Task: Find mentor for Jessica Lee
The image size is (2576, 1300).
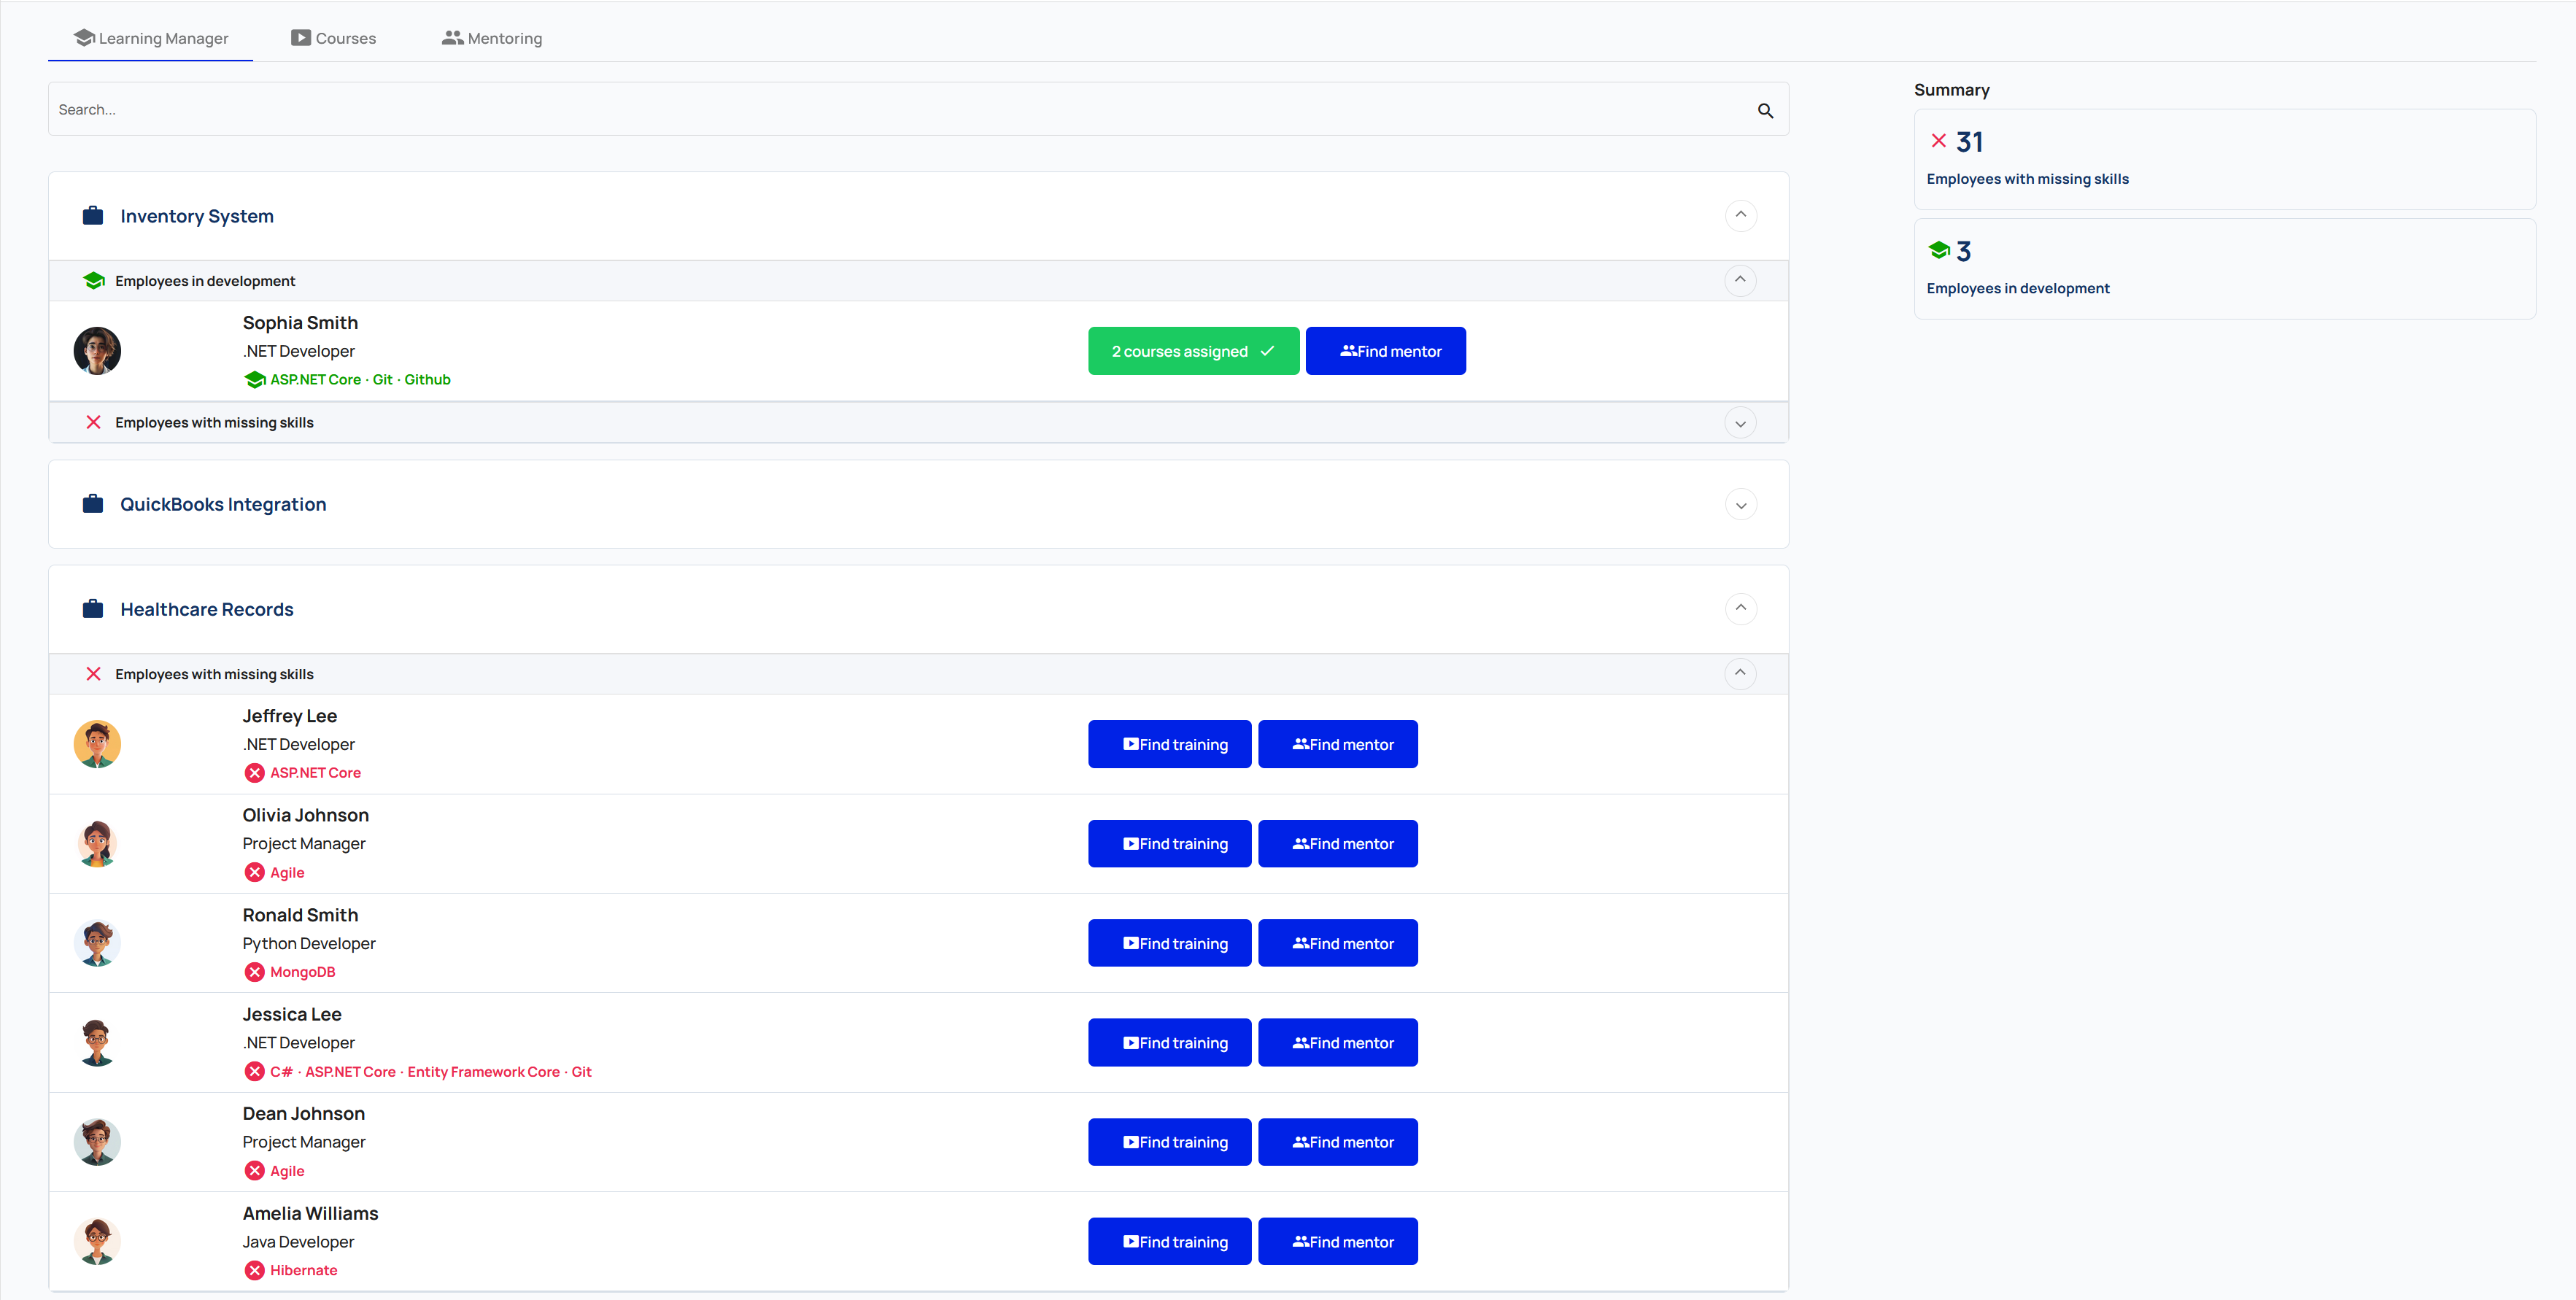Action: click(x=1337, y=1042)
